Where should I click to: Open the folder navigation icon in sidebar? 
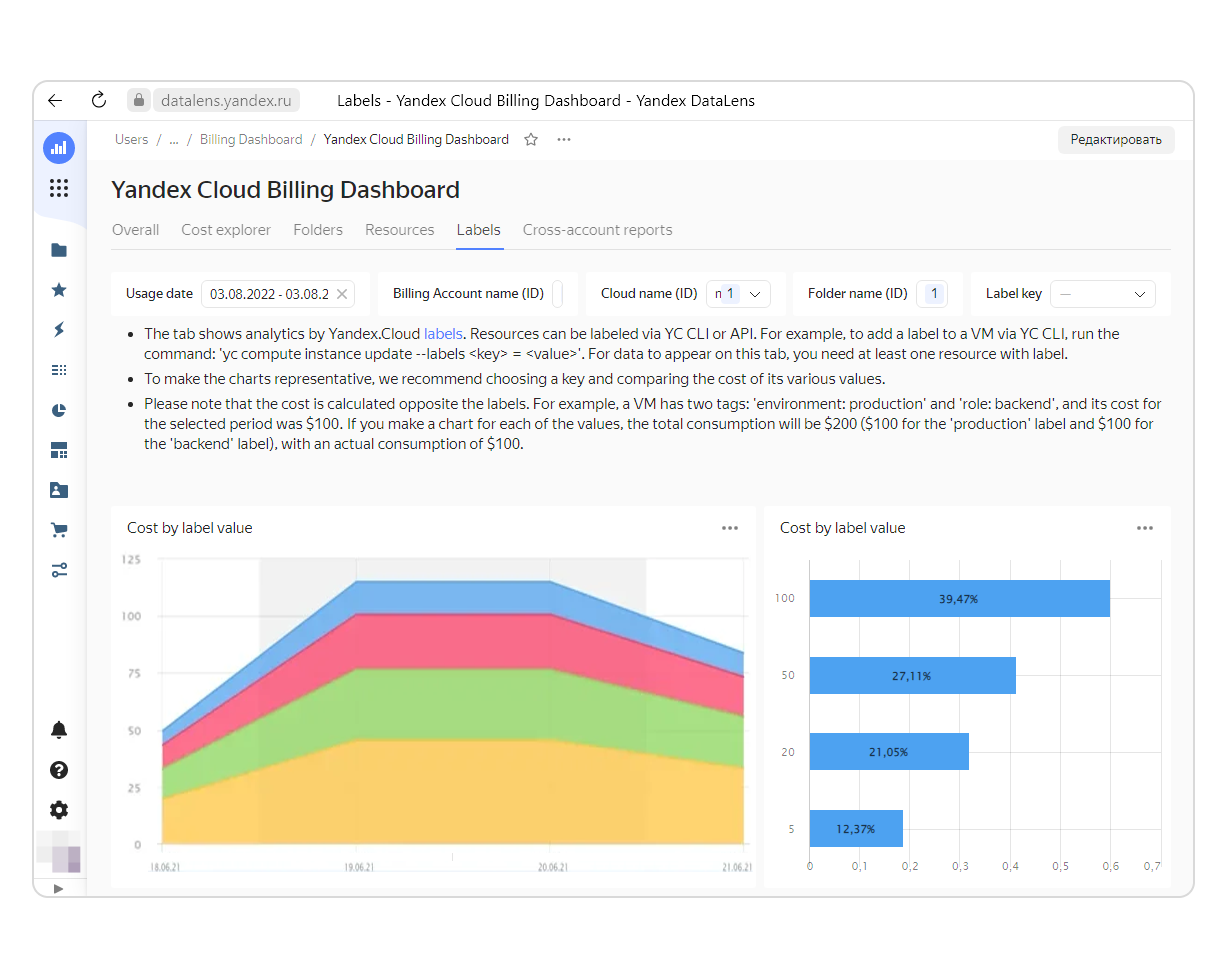(59, 250)
